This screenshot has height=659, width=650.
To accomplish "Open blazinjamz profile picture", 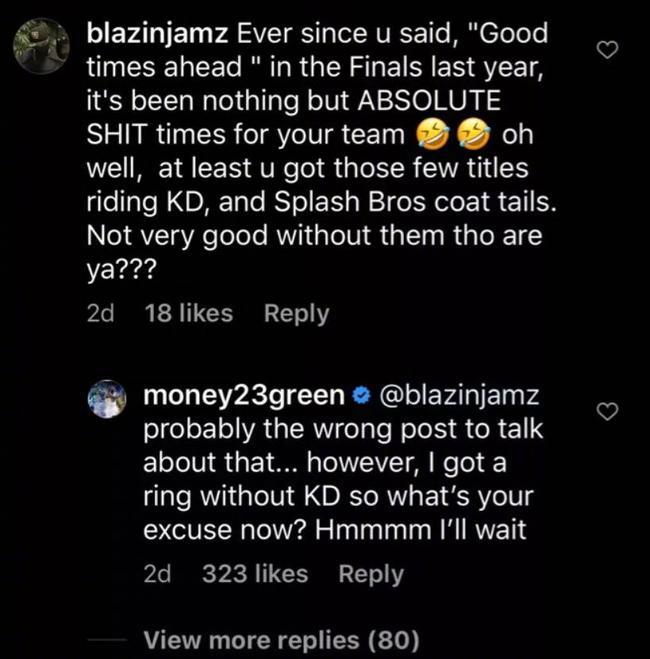I will [43, 46].
